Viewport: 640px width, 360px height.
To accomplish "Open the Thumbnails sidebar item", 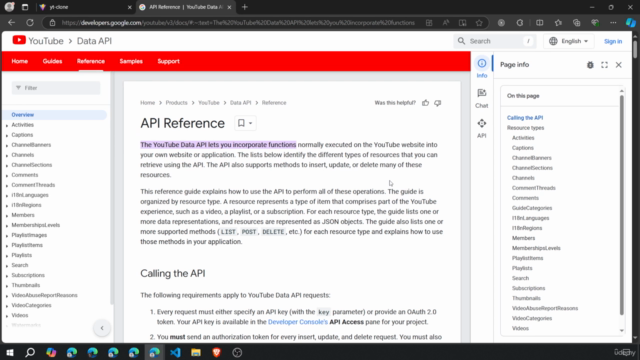I will click(x=26, y=285).
